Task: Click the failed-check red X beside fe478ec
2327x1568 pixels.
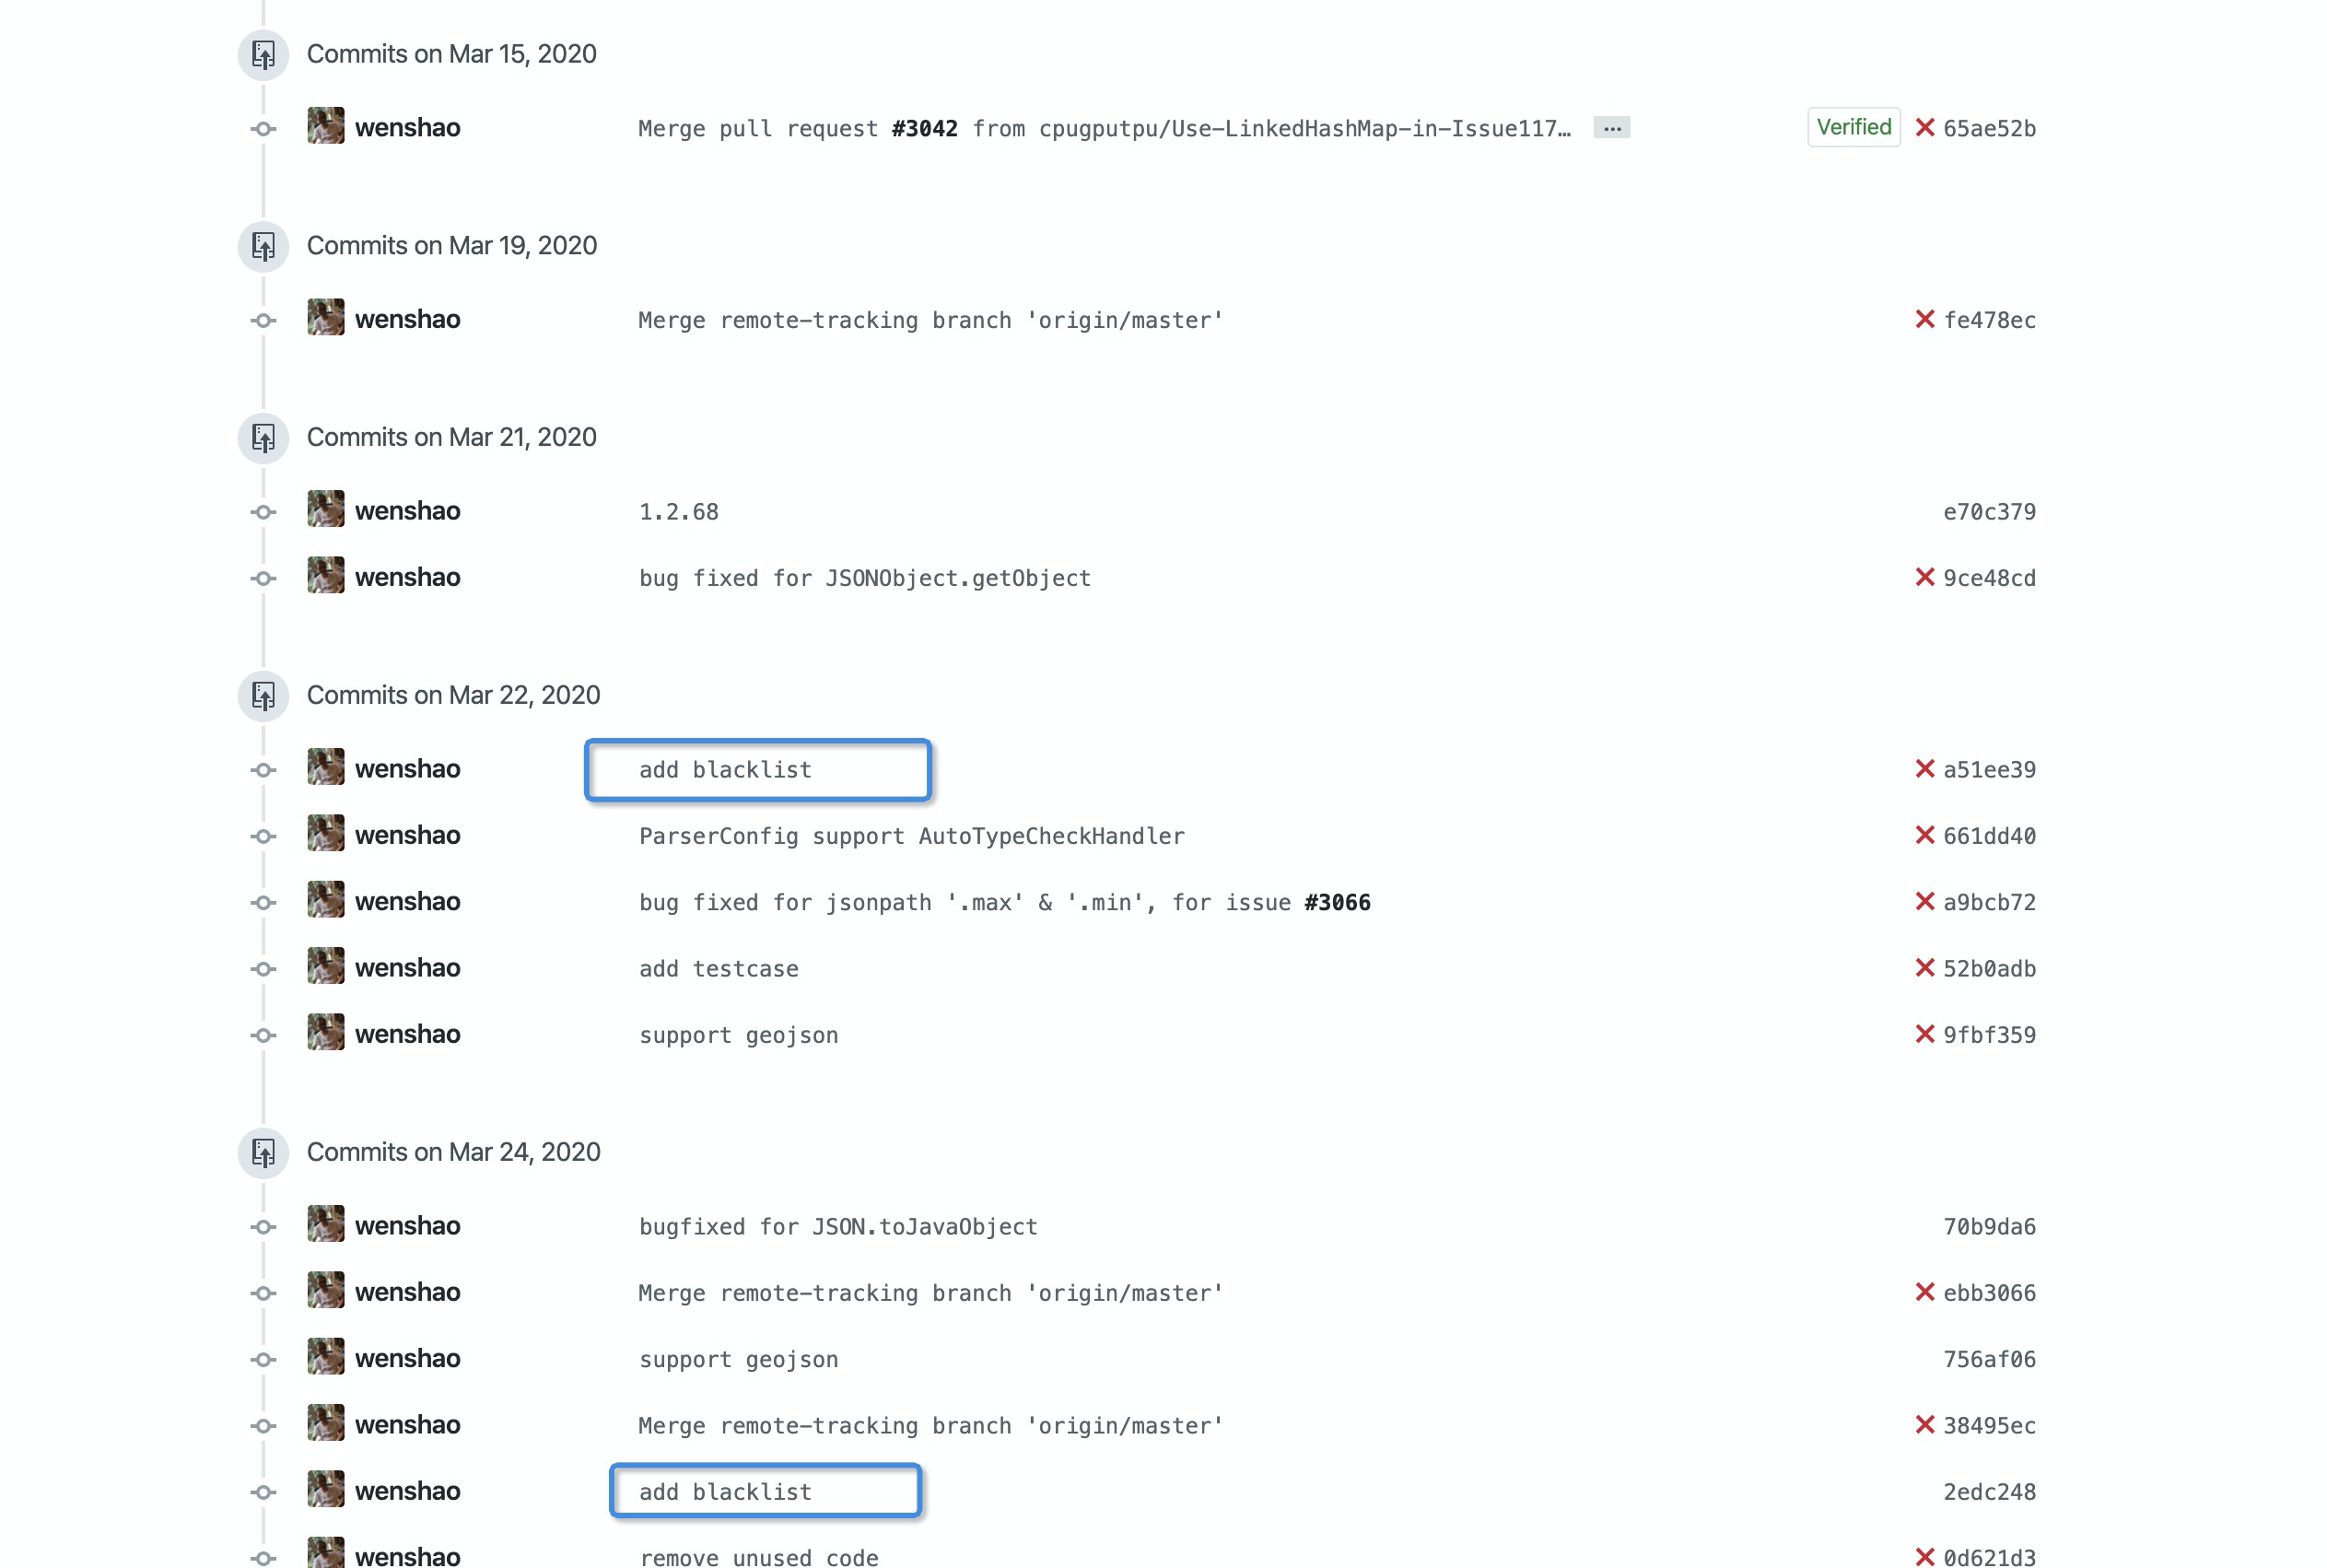Action: click(x=1924, y=319)
